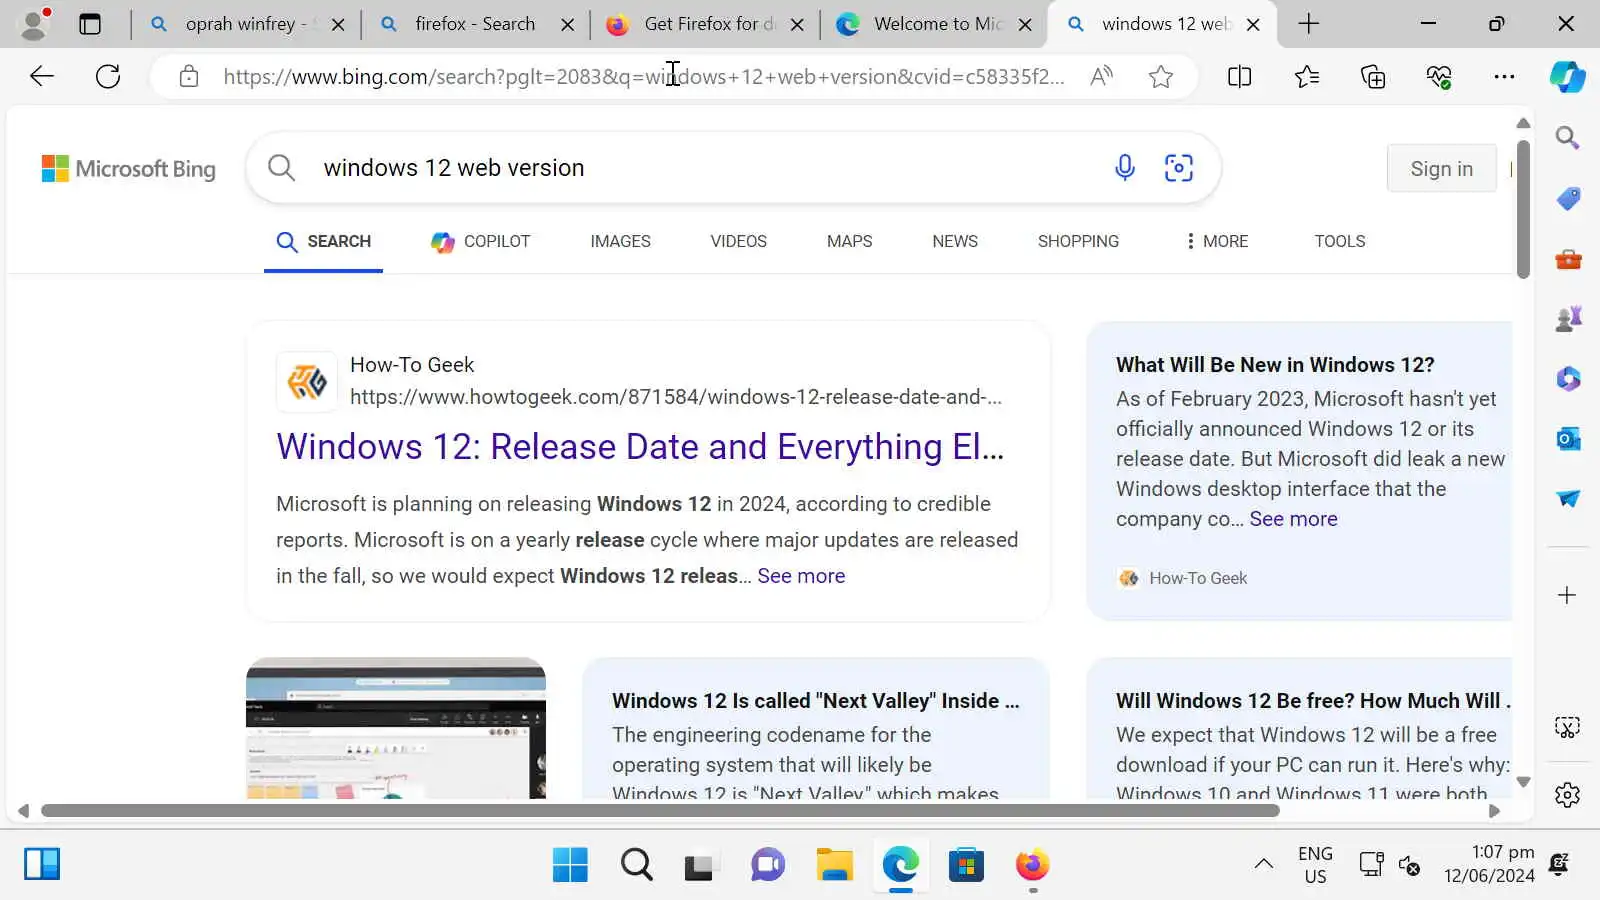Click the Sign in button

1441,169
